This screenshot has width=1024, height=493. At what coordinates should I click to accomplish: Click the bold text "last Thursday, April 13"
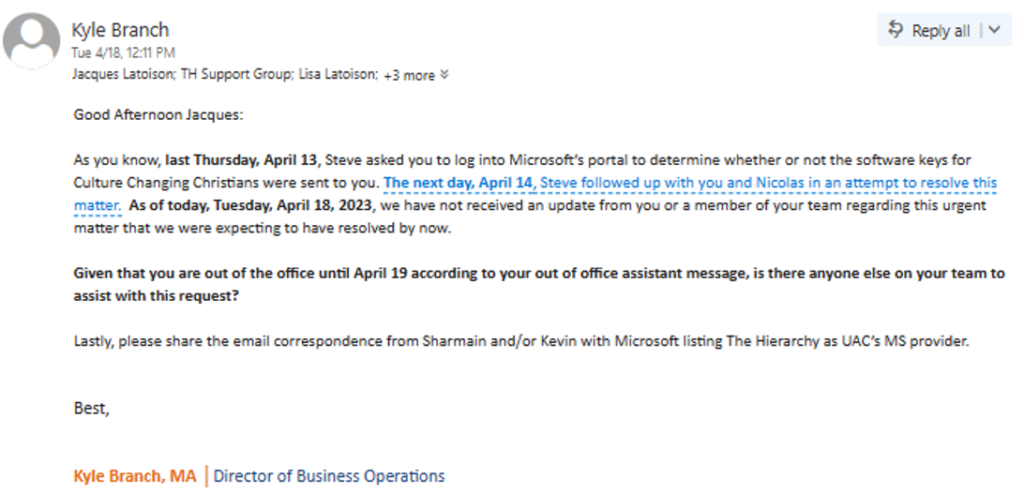click(x=242, y=161)
